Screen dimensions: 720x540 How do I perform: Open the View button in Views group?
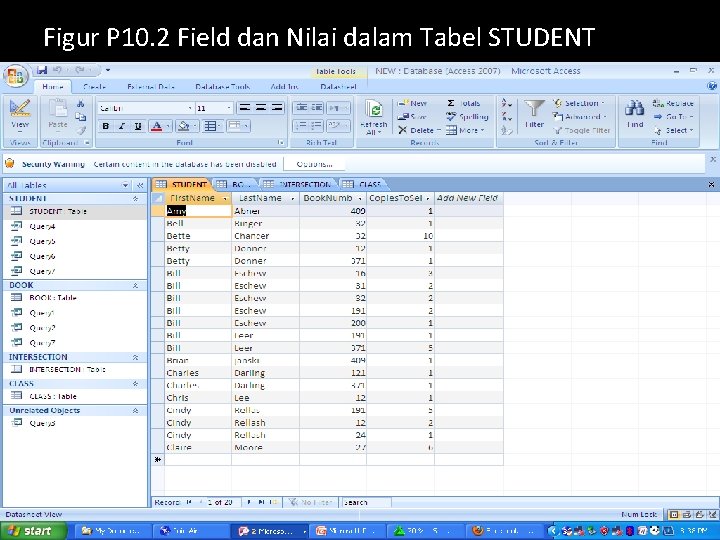20,115
